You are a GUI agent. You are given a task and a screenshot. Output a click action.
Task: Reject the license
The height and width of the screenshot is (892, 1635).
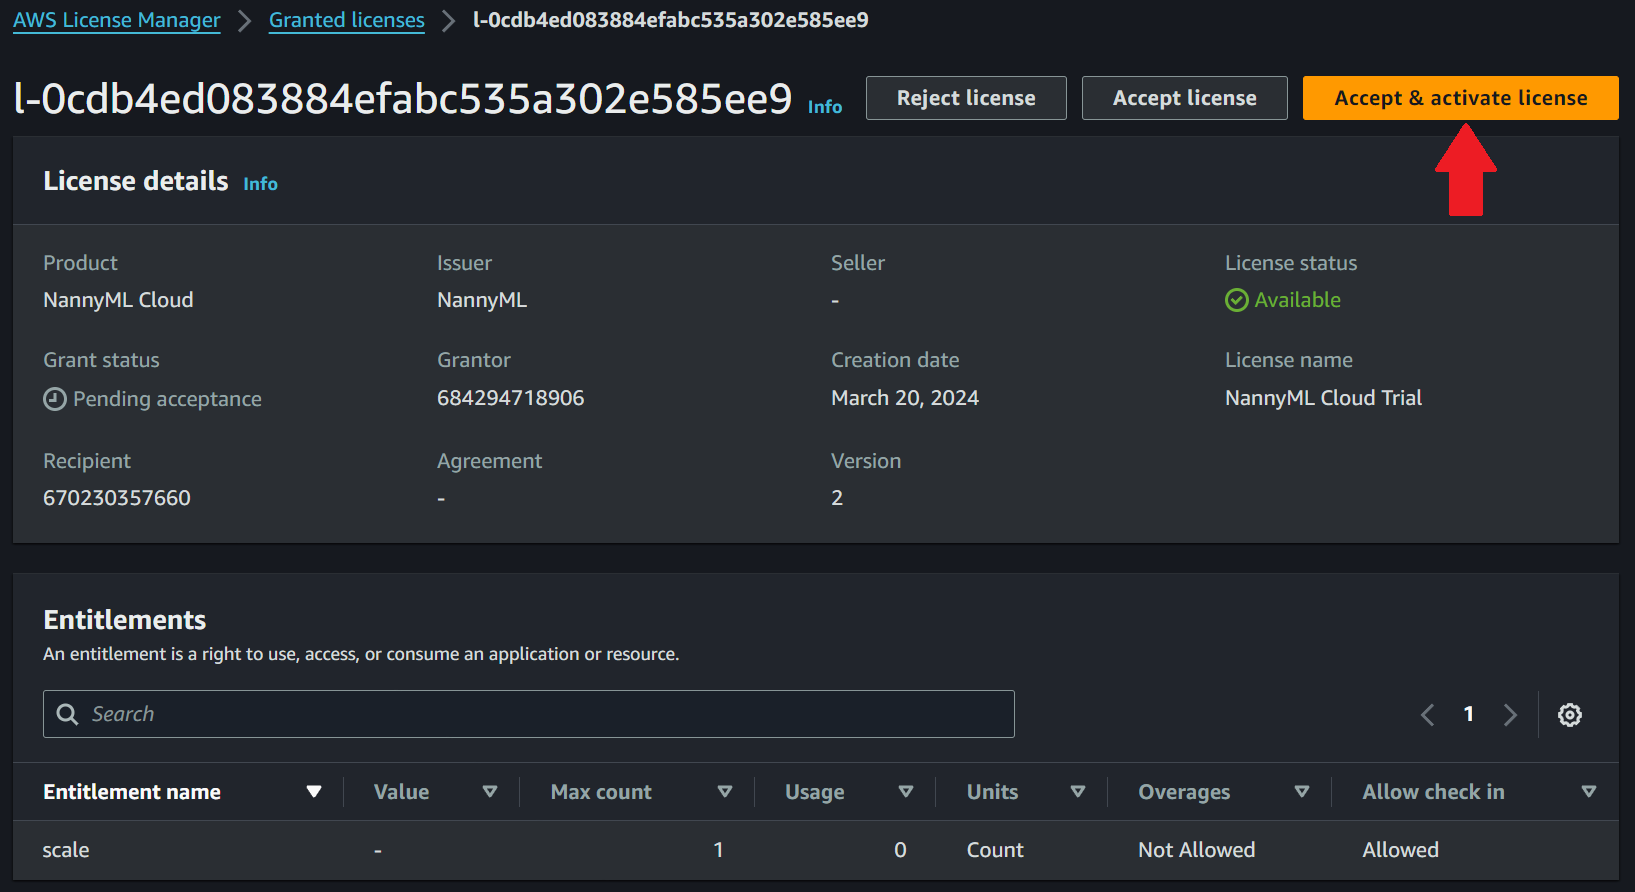[966, 98]
